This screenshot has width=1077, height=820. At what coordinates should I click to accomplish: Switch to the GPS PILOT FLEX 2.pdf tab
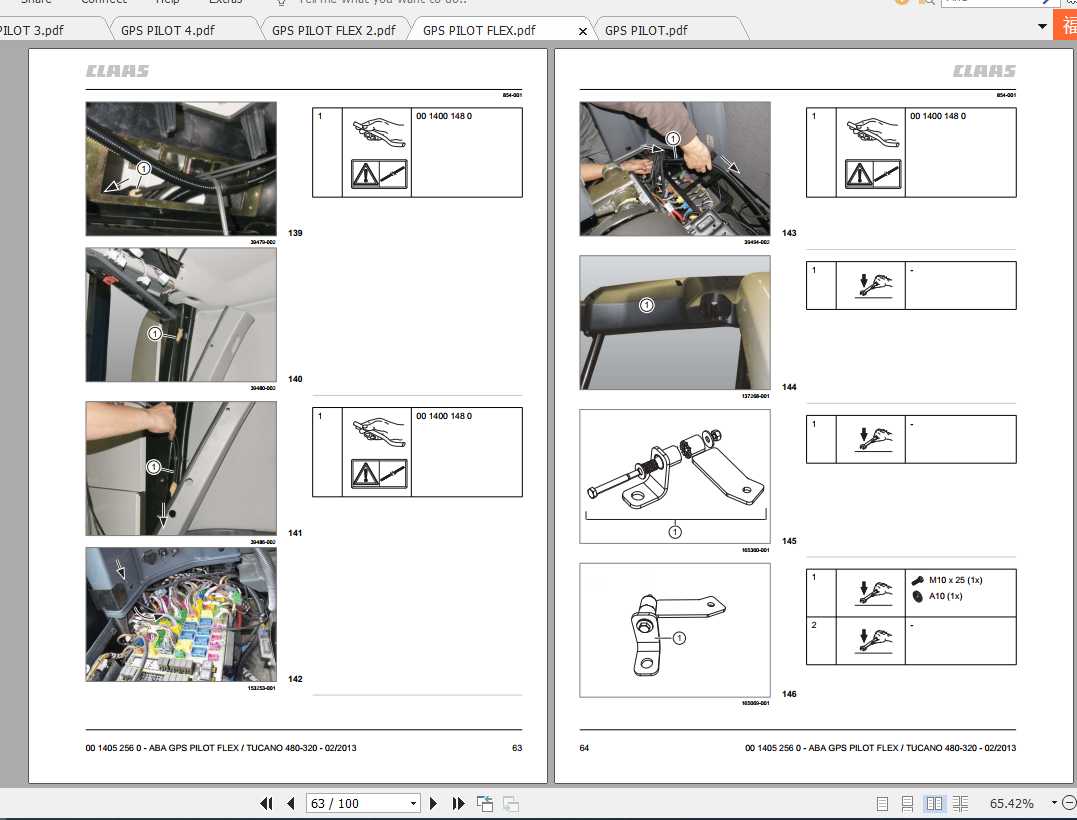click(334, 30)
